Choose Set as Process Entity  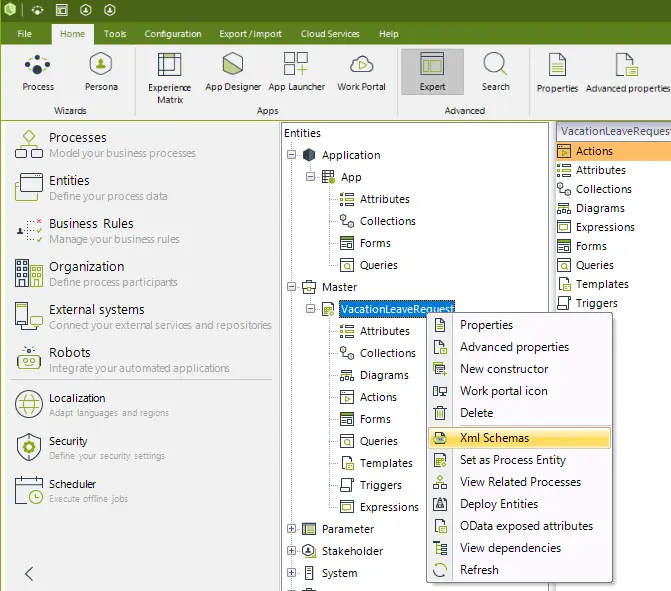[x=519, y=460]
